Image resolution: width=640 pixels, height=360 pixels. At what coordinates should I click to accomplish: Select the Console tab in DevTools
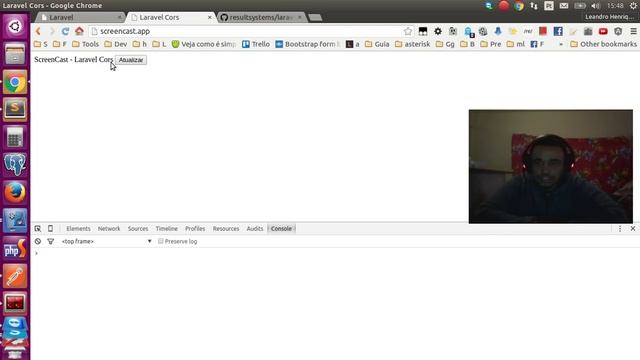click(281, 229)
